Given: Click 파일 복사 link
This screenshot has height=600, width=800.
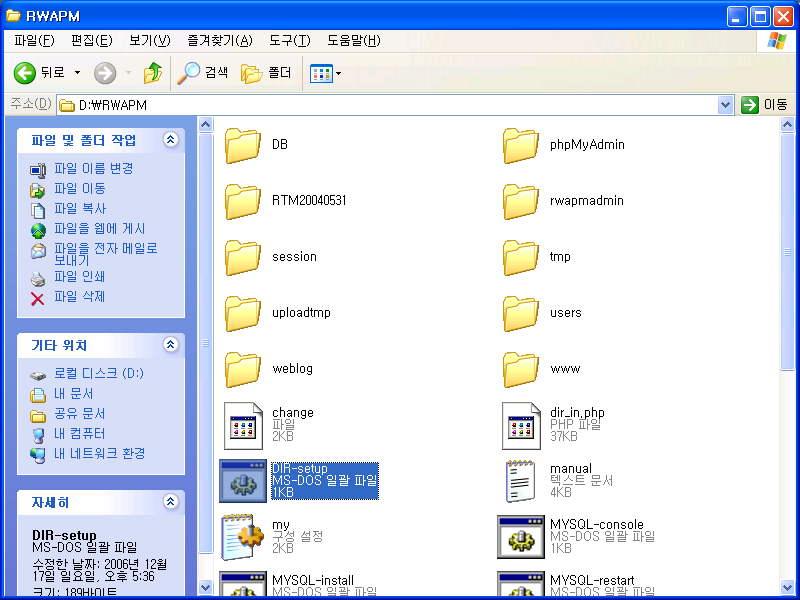Looking at the screenshot, I should [80, 209].
